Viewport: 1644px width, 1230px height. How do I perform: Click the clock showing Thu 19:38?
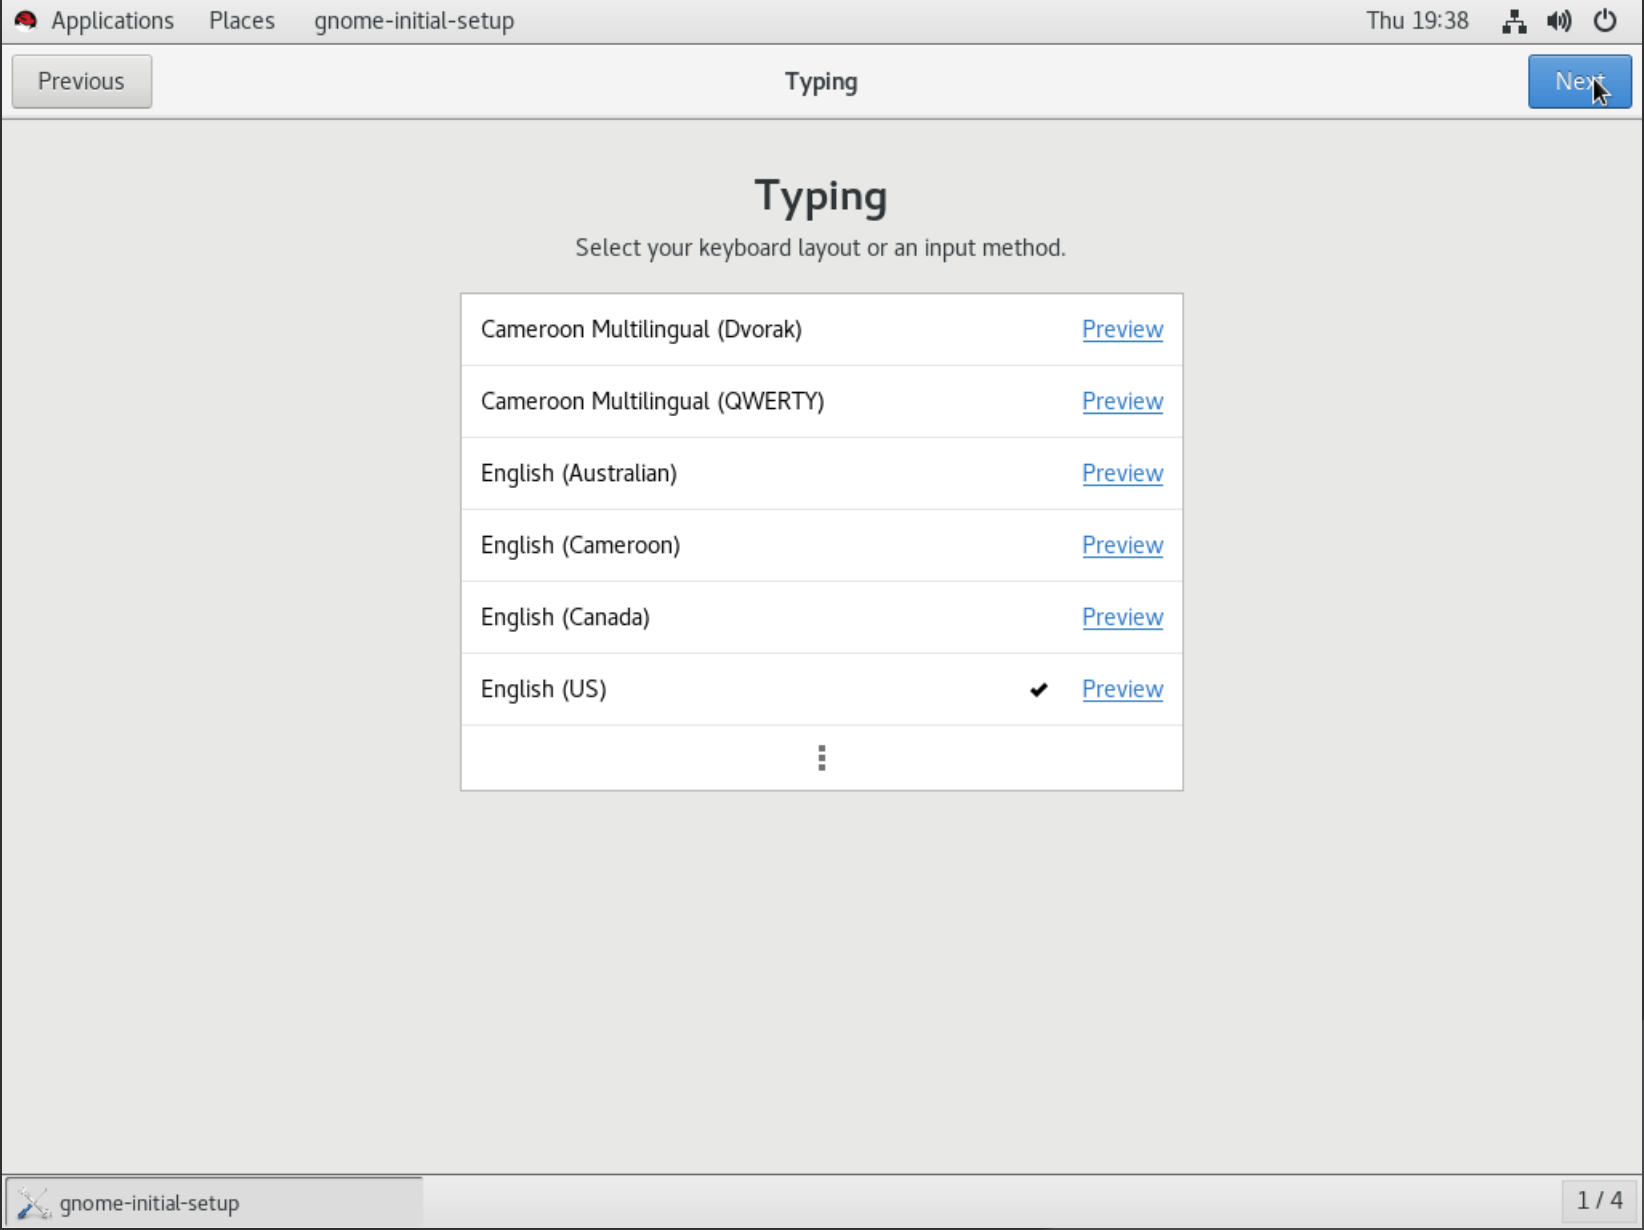1417,21
